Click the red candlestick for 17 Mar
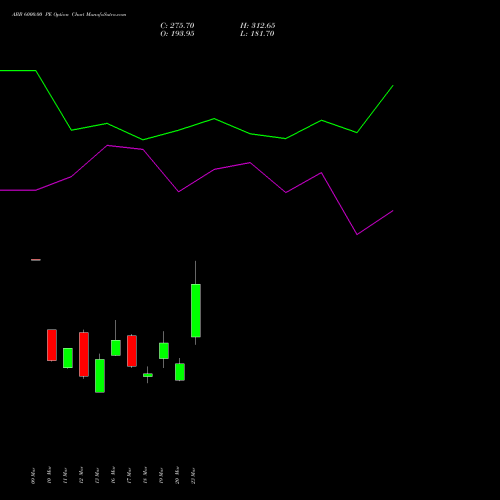 click(132, 351)
